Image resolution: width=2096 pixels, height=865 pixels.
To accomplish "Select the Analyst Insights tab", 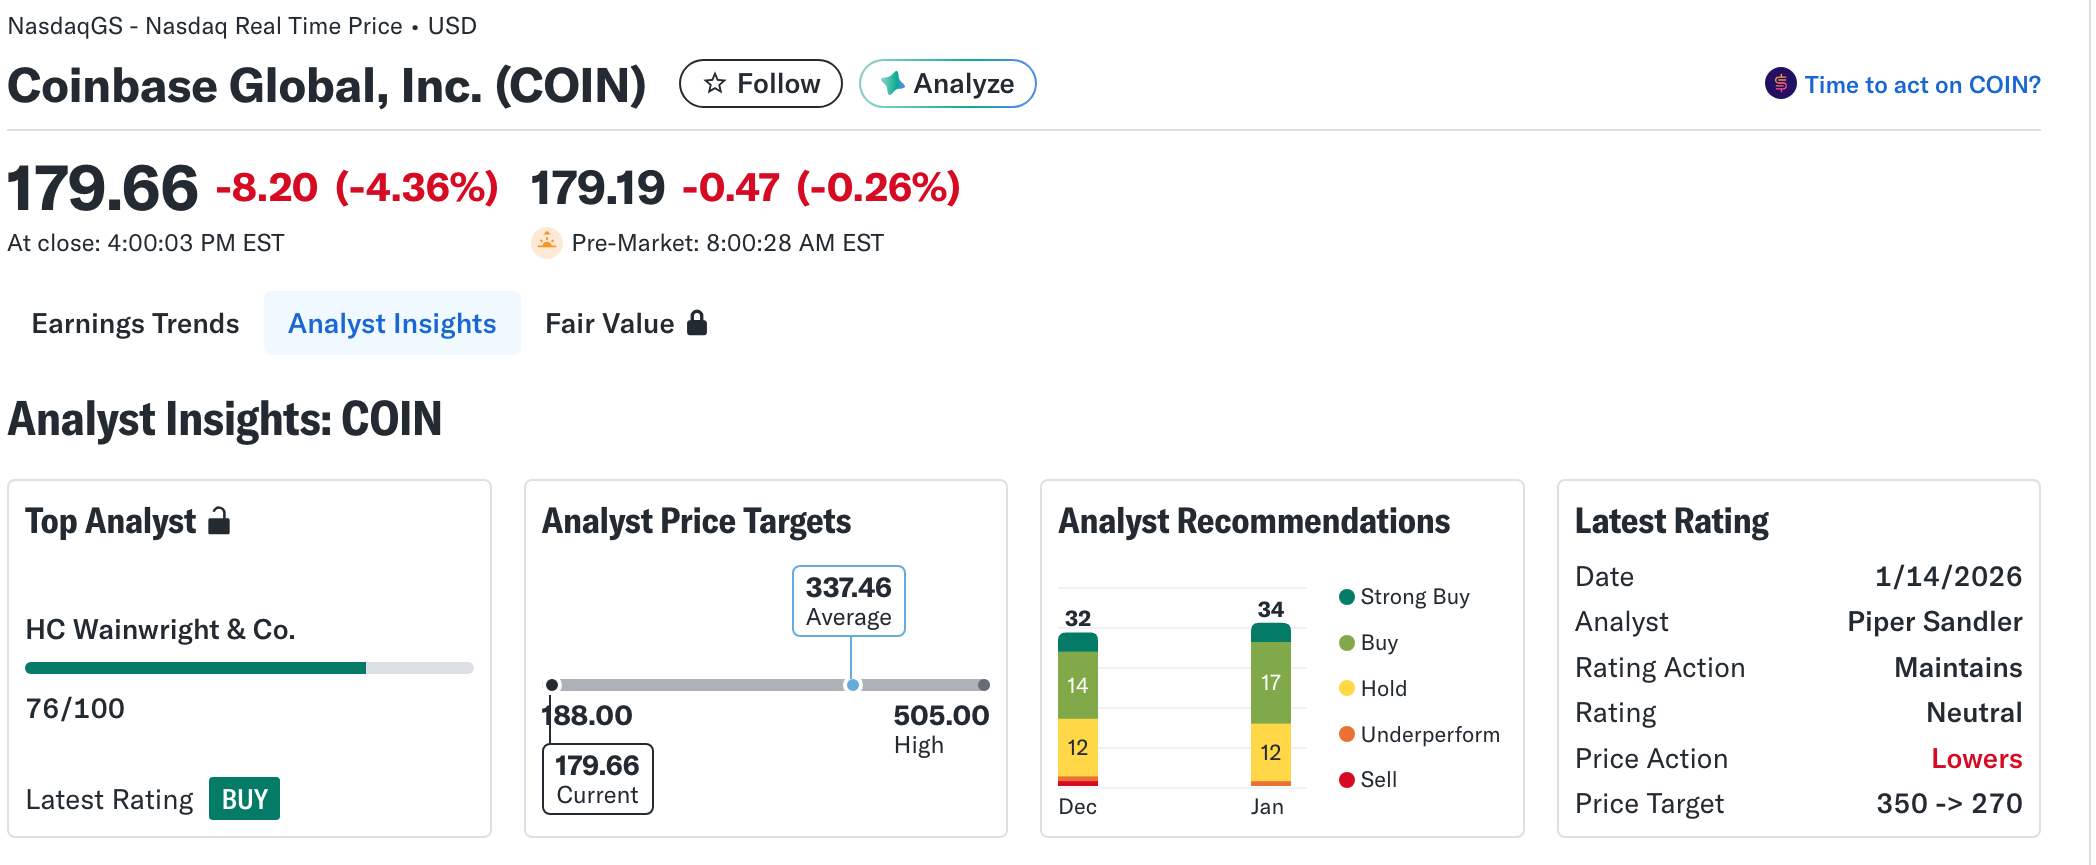I will pyautogui.click(x=392, y=323).
